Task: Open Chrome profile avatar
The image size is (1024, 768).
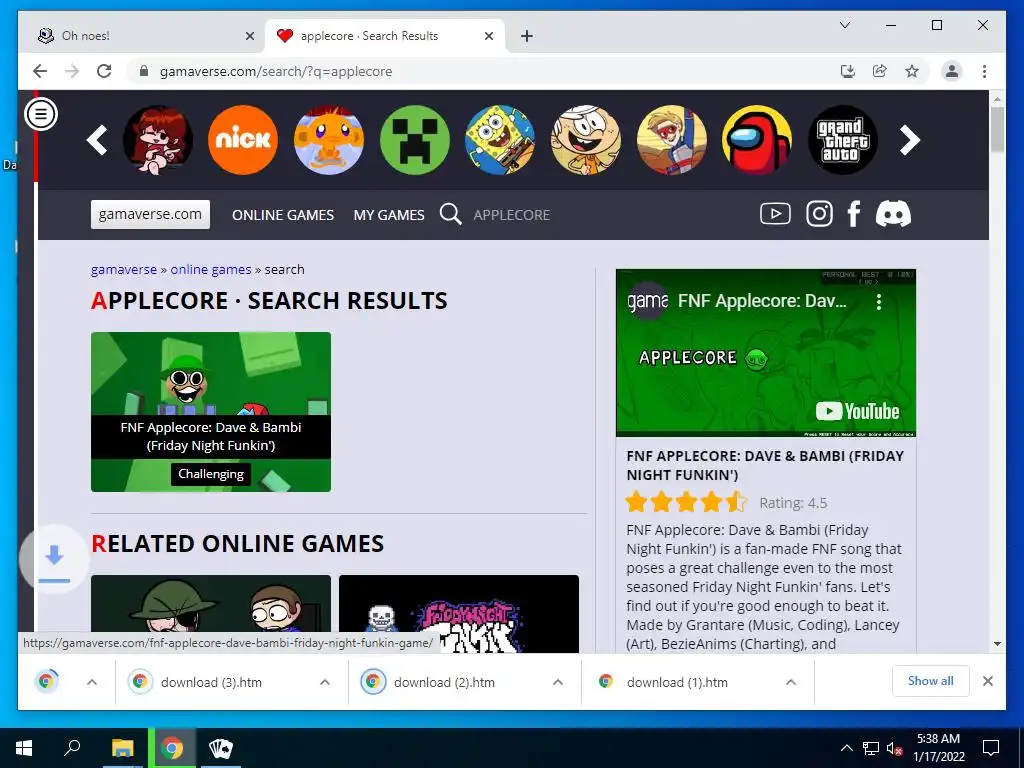Action: click(x=952, y=71)
